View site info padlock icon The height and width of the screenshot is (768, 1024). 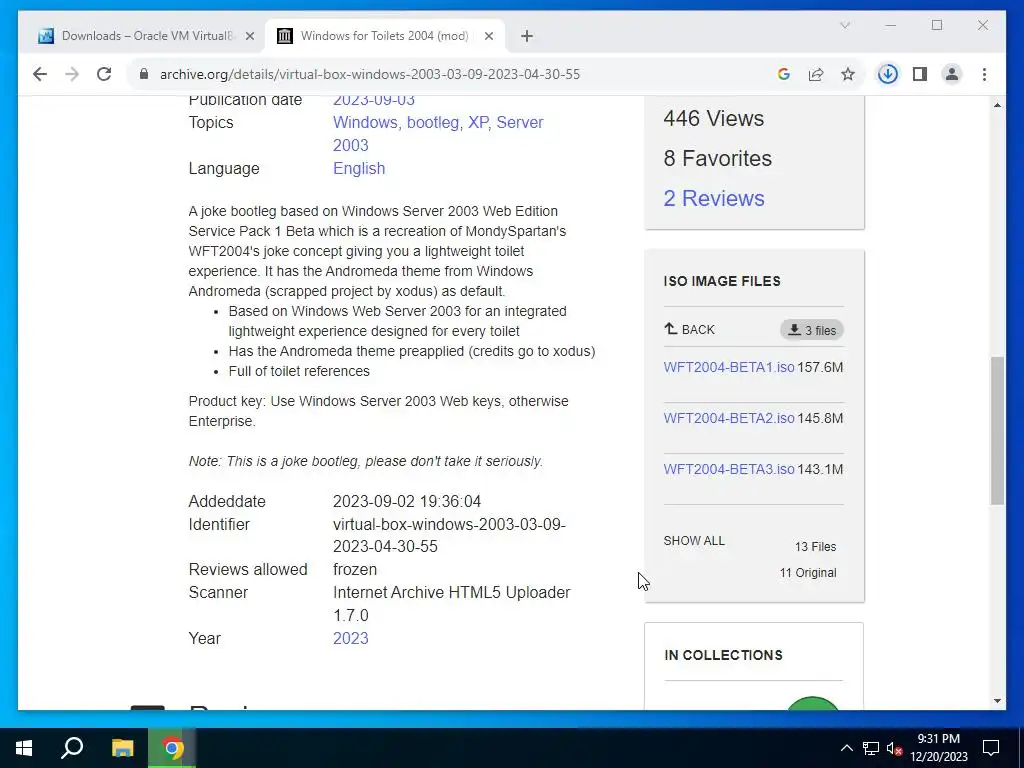coord(144,74)
